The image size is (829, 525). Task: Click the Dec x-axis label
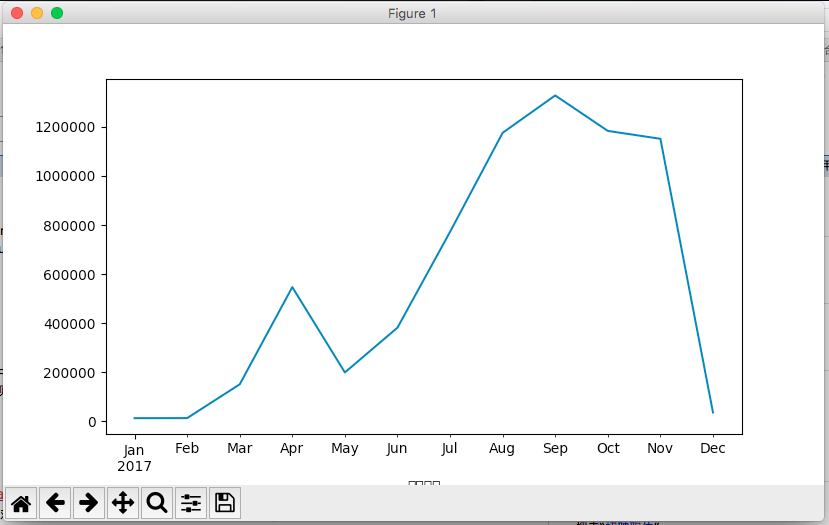point(713,448)
